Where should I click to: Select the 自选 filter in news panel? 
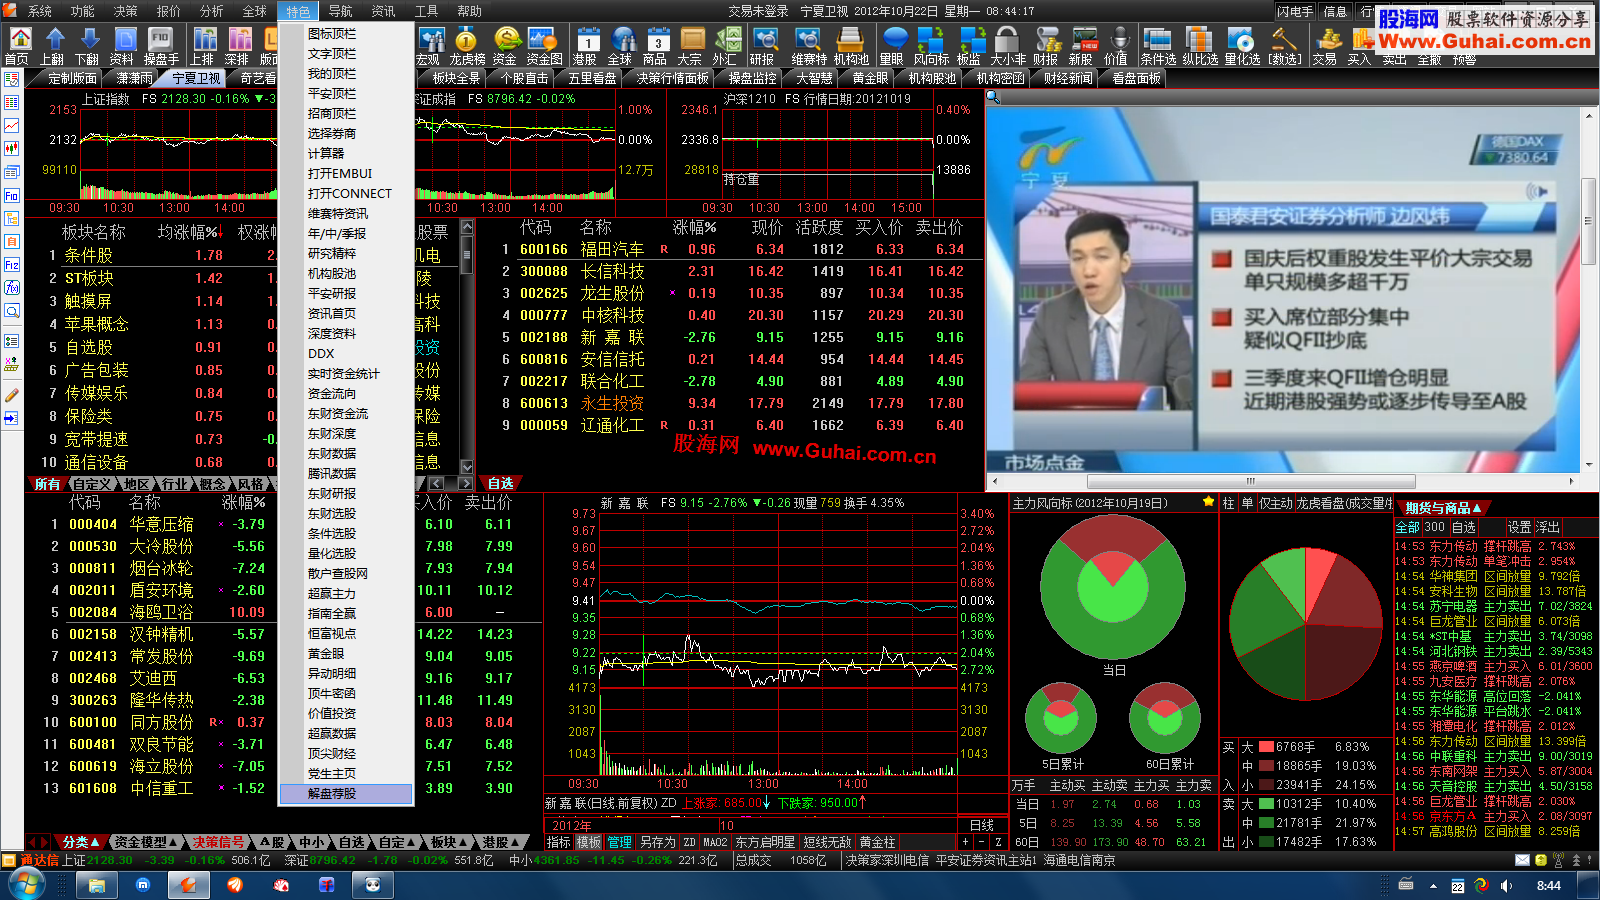(x=1464, y=527)
